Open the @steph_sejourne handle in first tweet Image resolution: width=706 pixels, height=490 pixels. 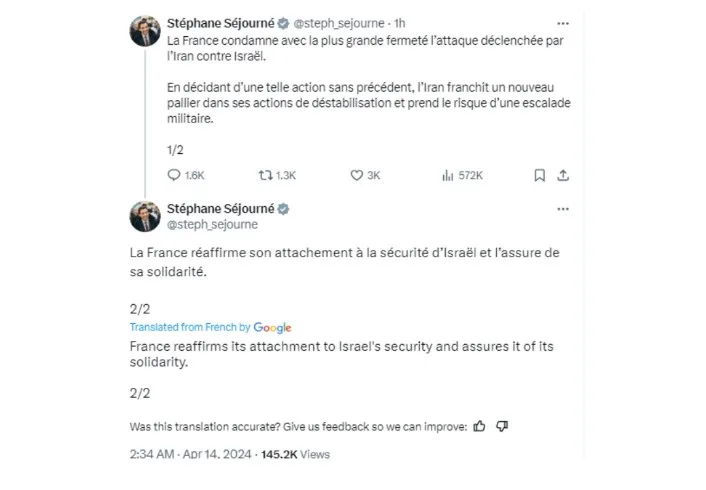pos(335,22)
